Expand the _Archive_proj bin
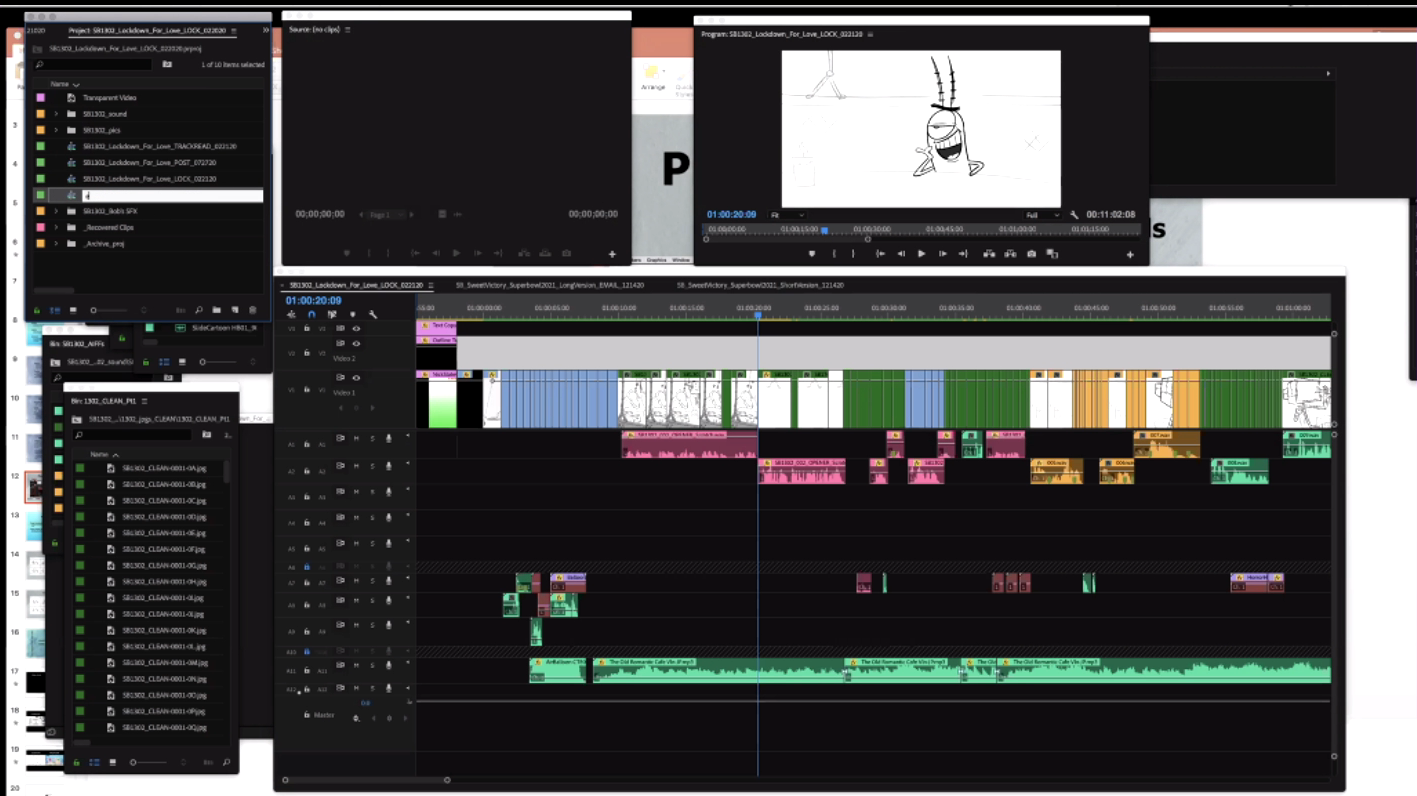This screenshot has width=1417, height=796. point(56,243)
